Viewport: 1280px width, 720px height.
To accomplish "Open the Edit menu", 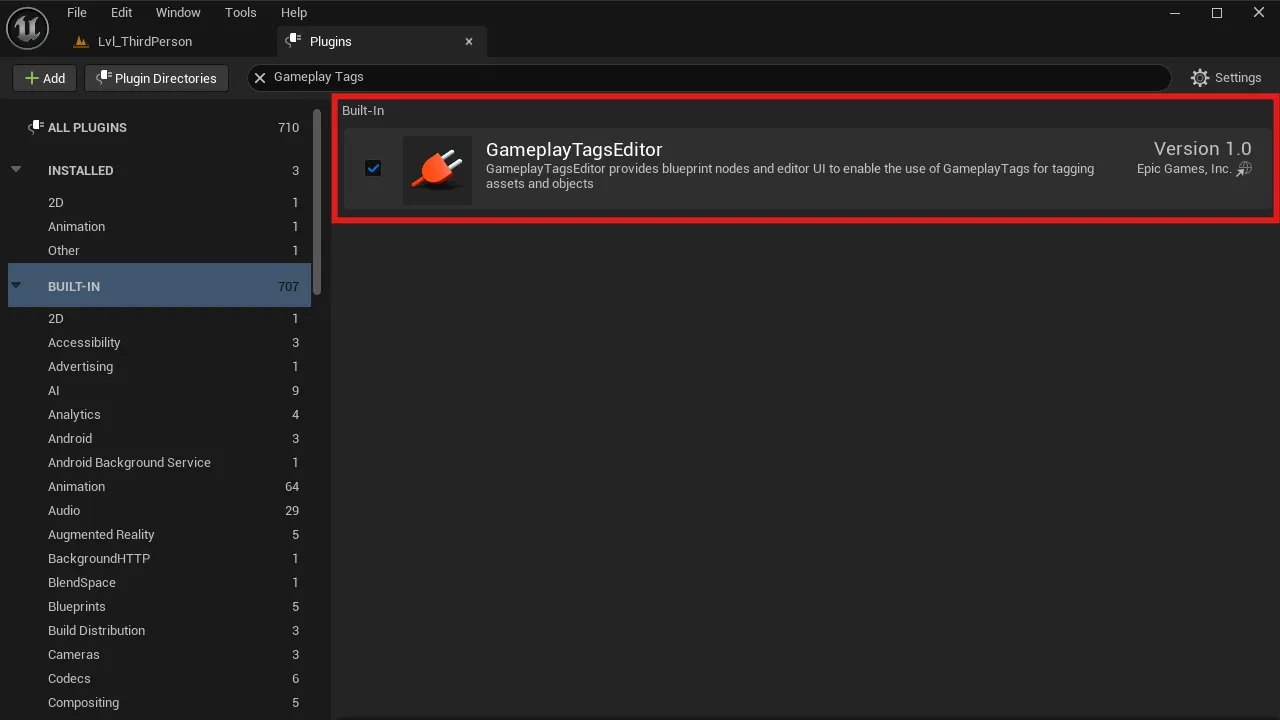I will 121,12.
